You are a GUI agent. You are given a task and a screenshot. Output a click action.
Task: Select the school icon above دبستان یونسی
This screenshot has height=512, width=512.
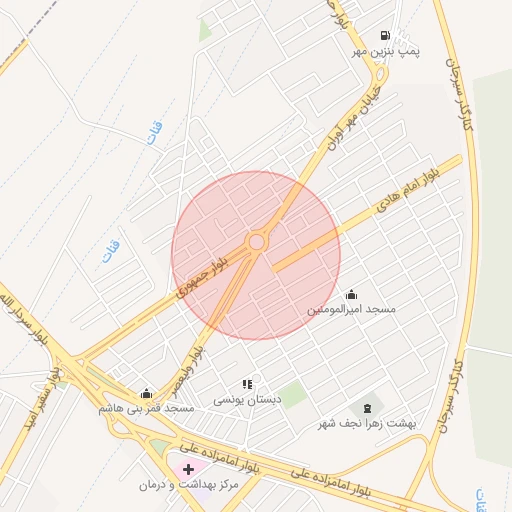(x=248, y=385)
